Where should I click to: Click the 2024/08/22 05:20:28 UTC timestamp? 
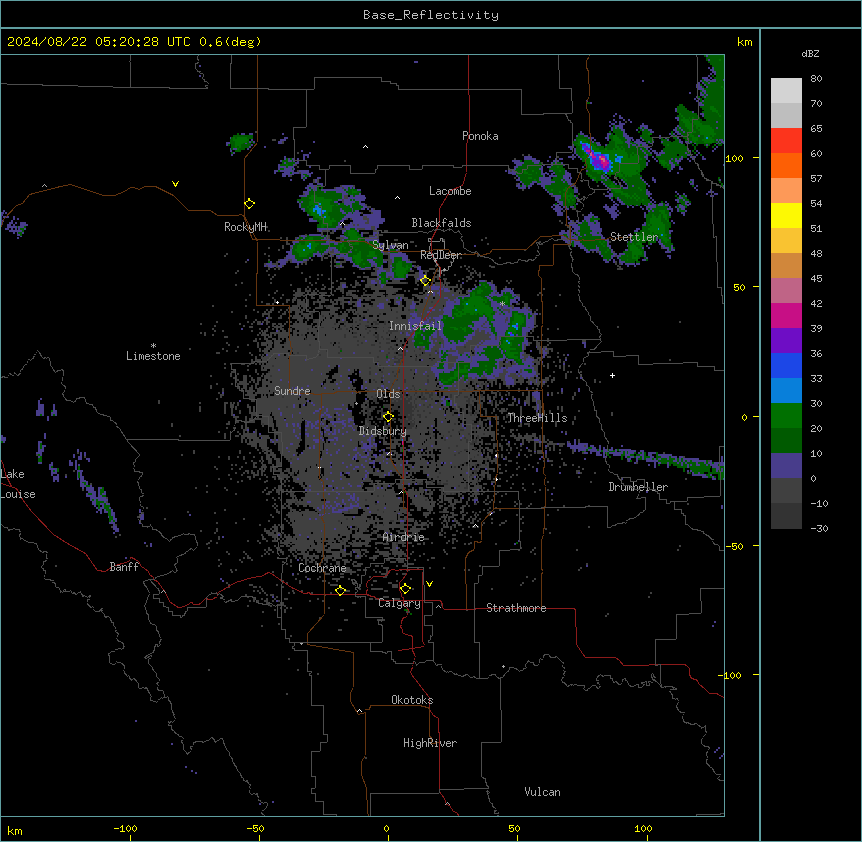pos(99,42)
